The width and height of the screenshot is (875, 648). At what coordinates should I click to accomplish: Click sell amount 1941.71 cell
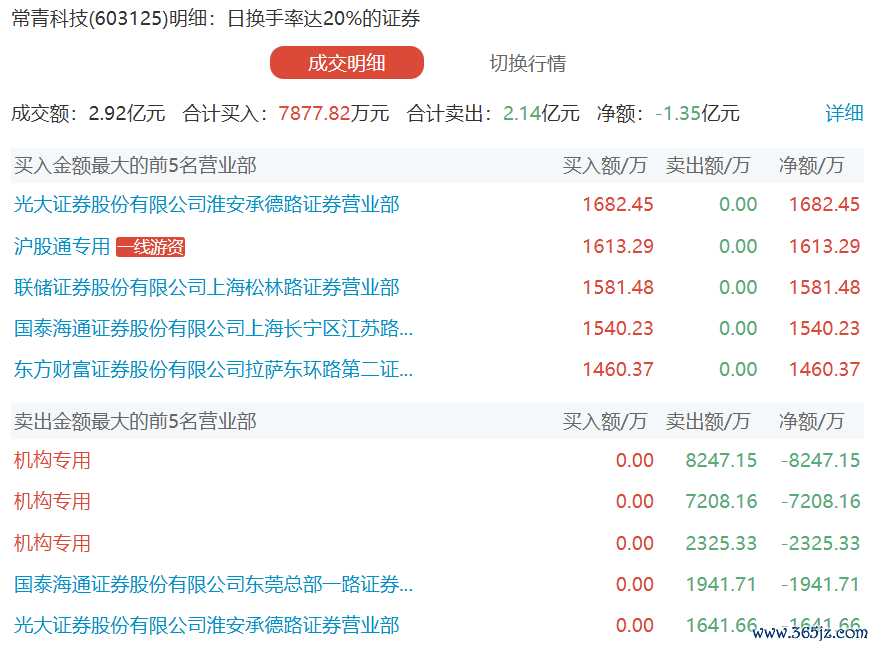click(721, 584)
